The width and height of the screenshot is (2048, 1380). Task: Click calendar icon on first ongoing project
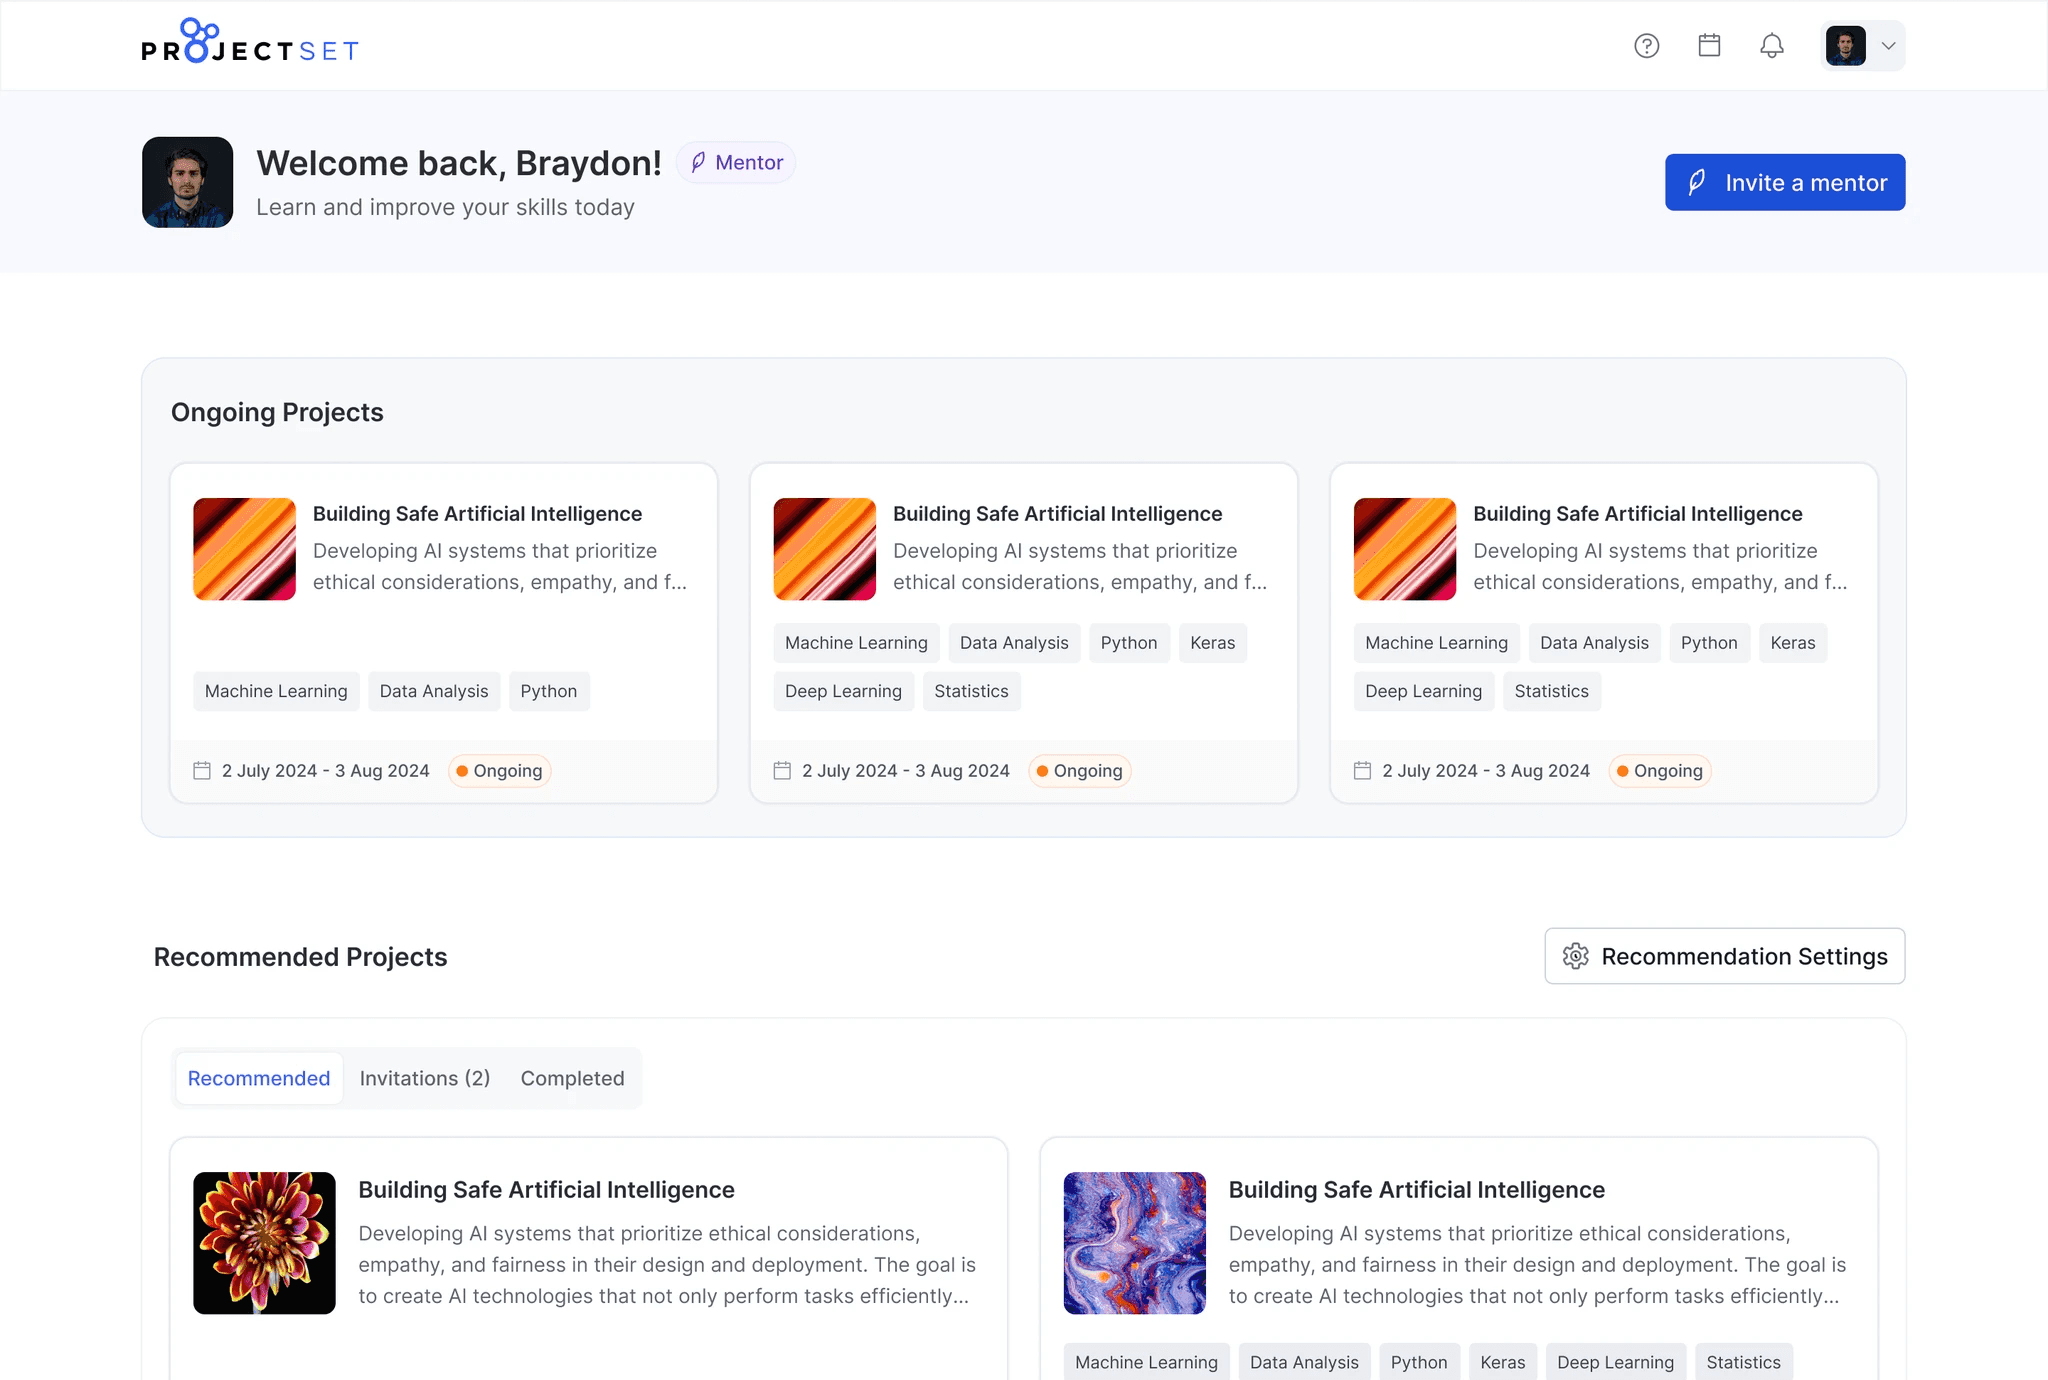[202, 770]
